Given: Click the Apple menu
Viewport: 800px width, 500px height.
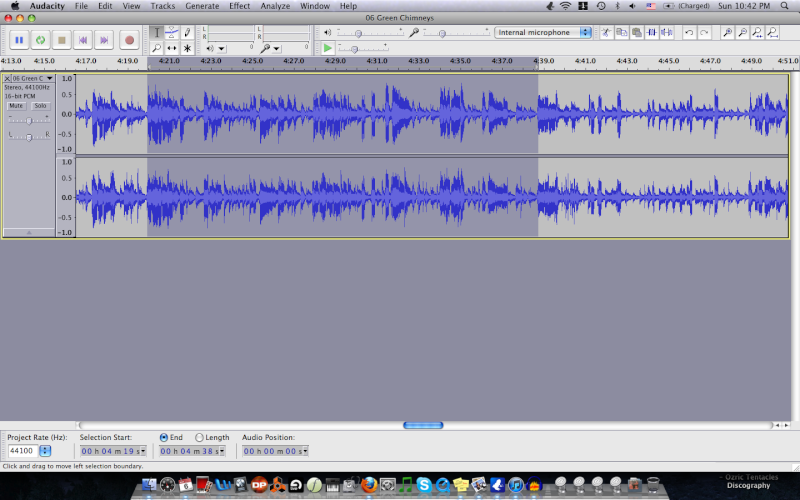Looking at the screenshot, I should point(15,6).
